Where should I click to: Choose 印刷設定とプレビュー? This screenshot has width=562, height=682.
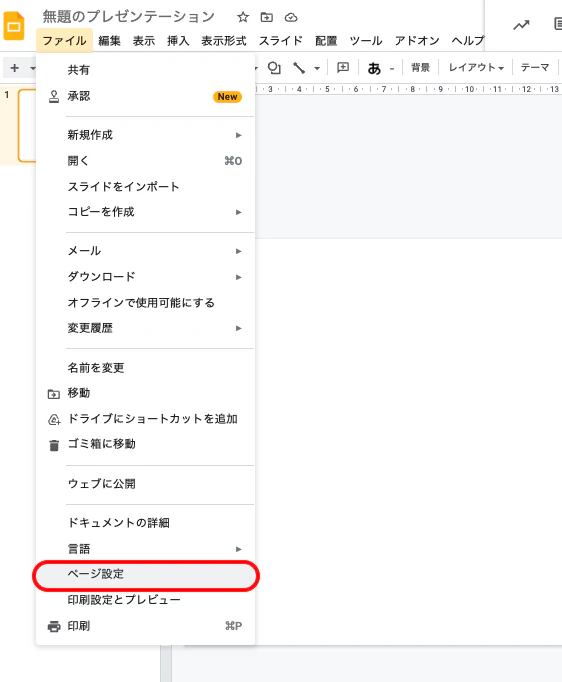pos(145,600)
